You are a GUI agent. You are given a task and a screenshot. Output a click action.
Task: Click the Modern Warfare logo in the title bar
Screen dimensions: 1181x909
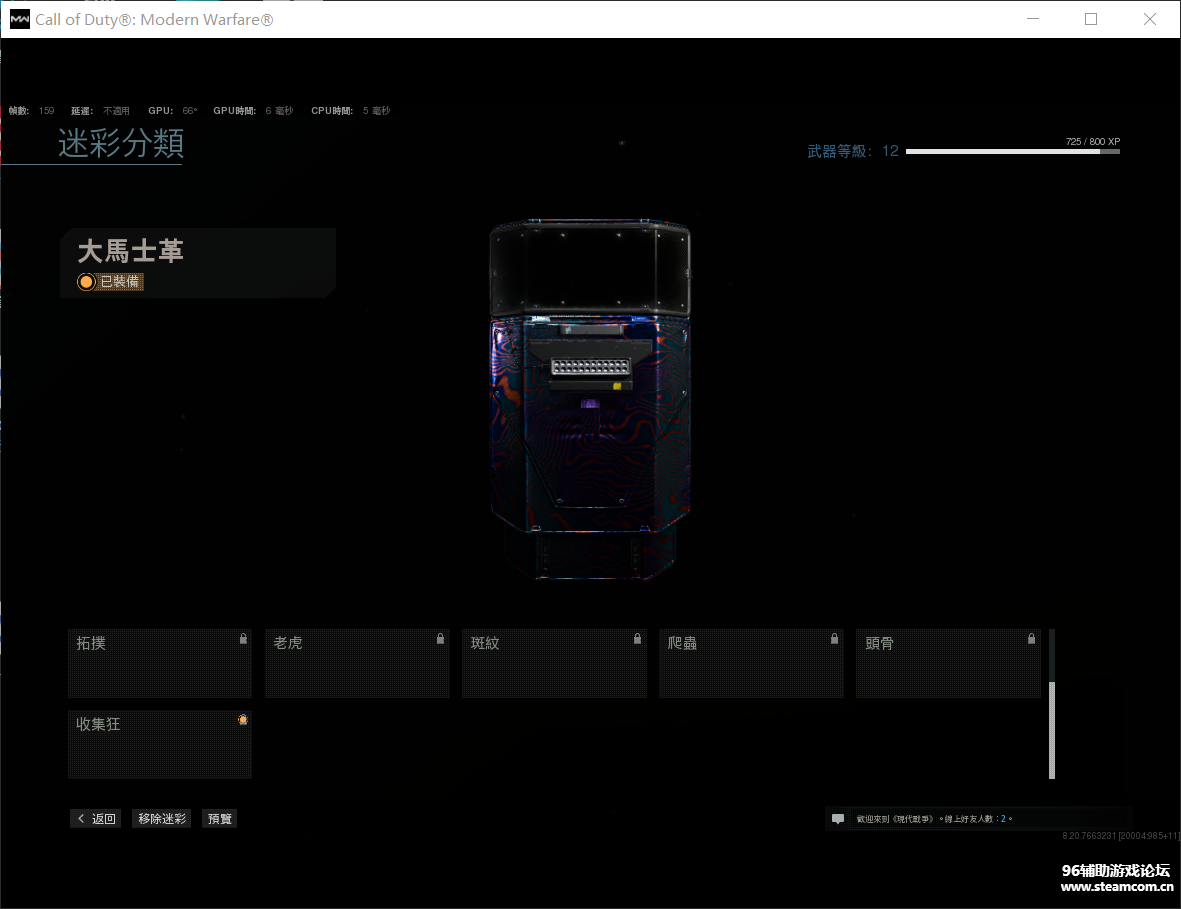(x=18, y=18)
